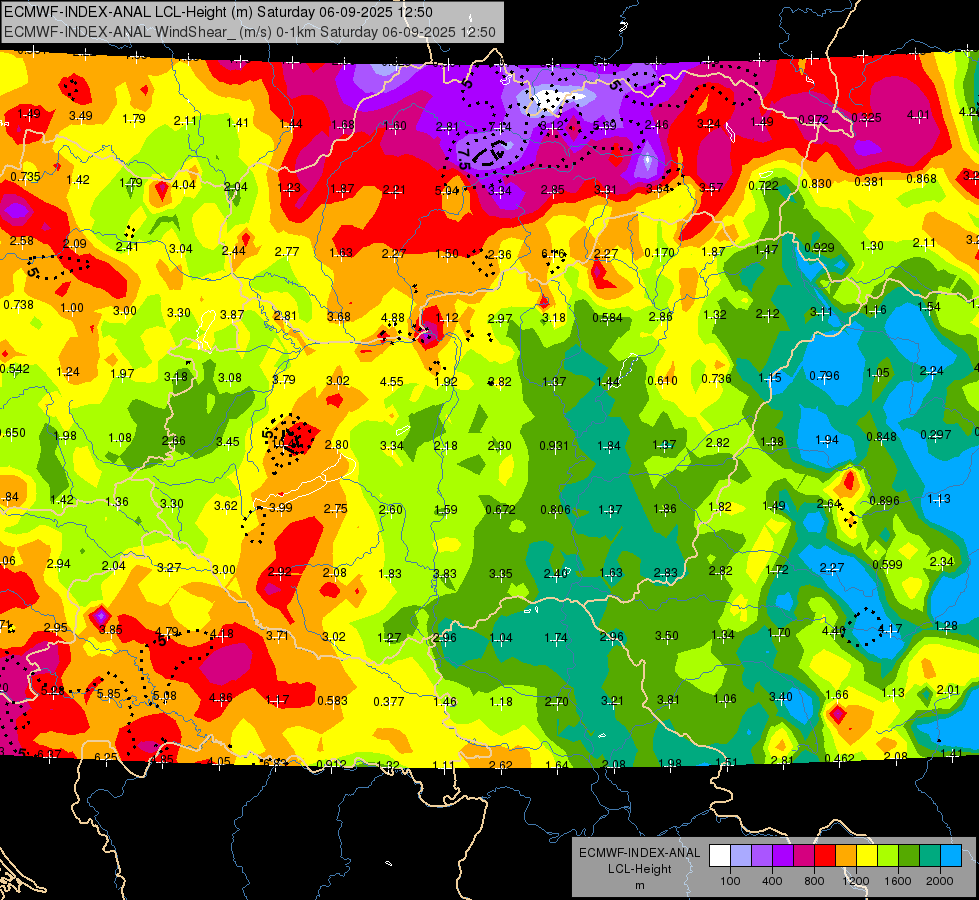Click the wind shear value 4.40
Screen dimensions: 979x900
tap(834, 631)
